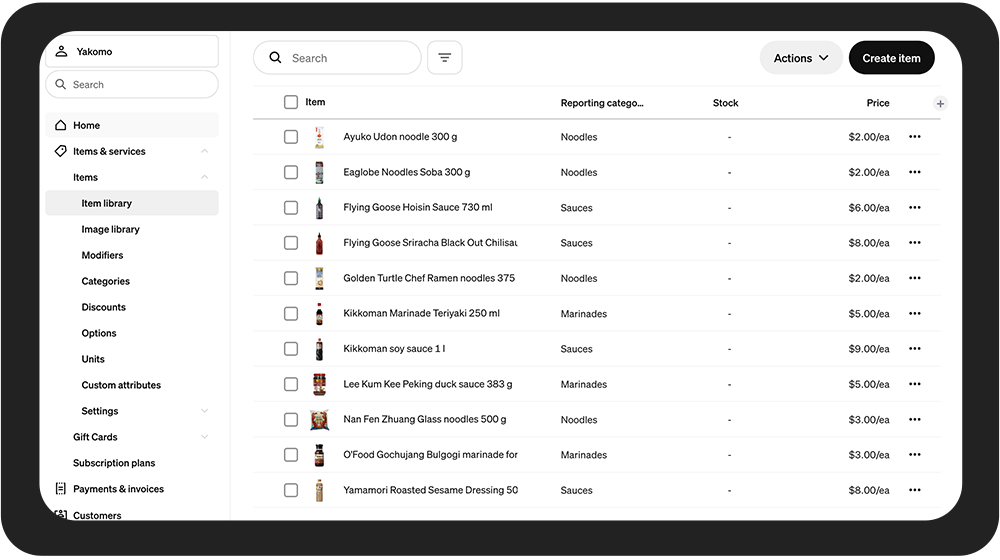Viewport: 1000px width, 560px height.
Task: Check the Kikkoman Marinade Teriyaki checkbox
Action: coord(291,313)
